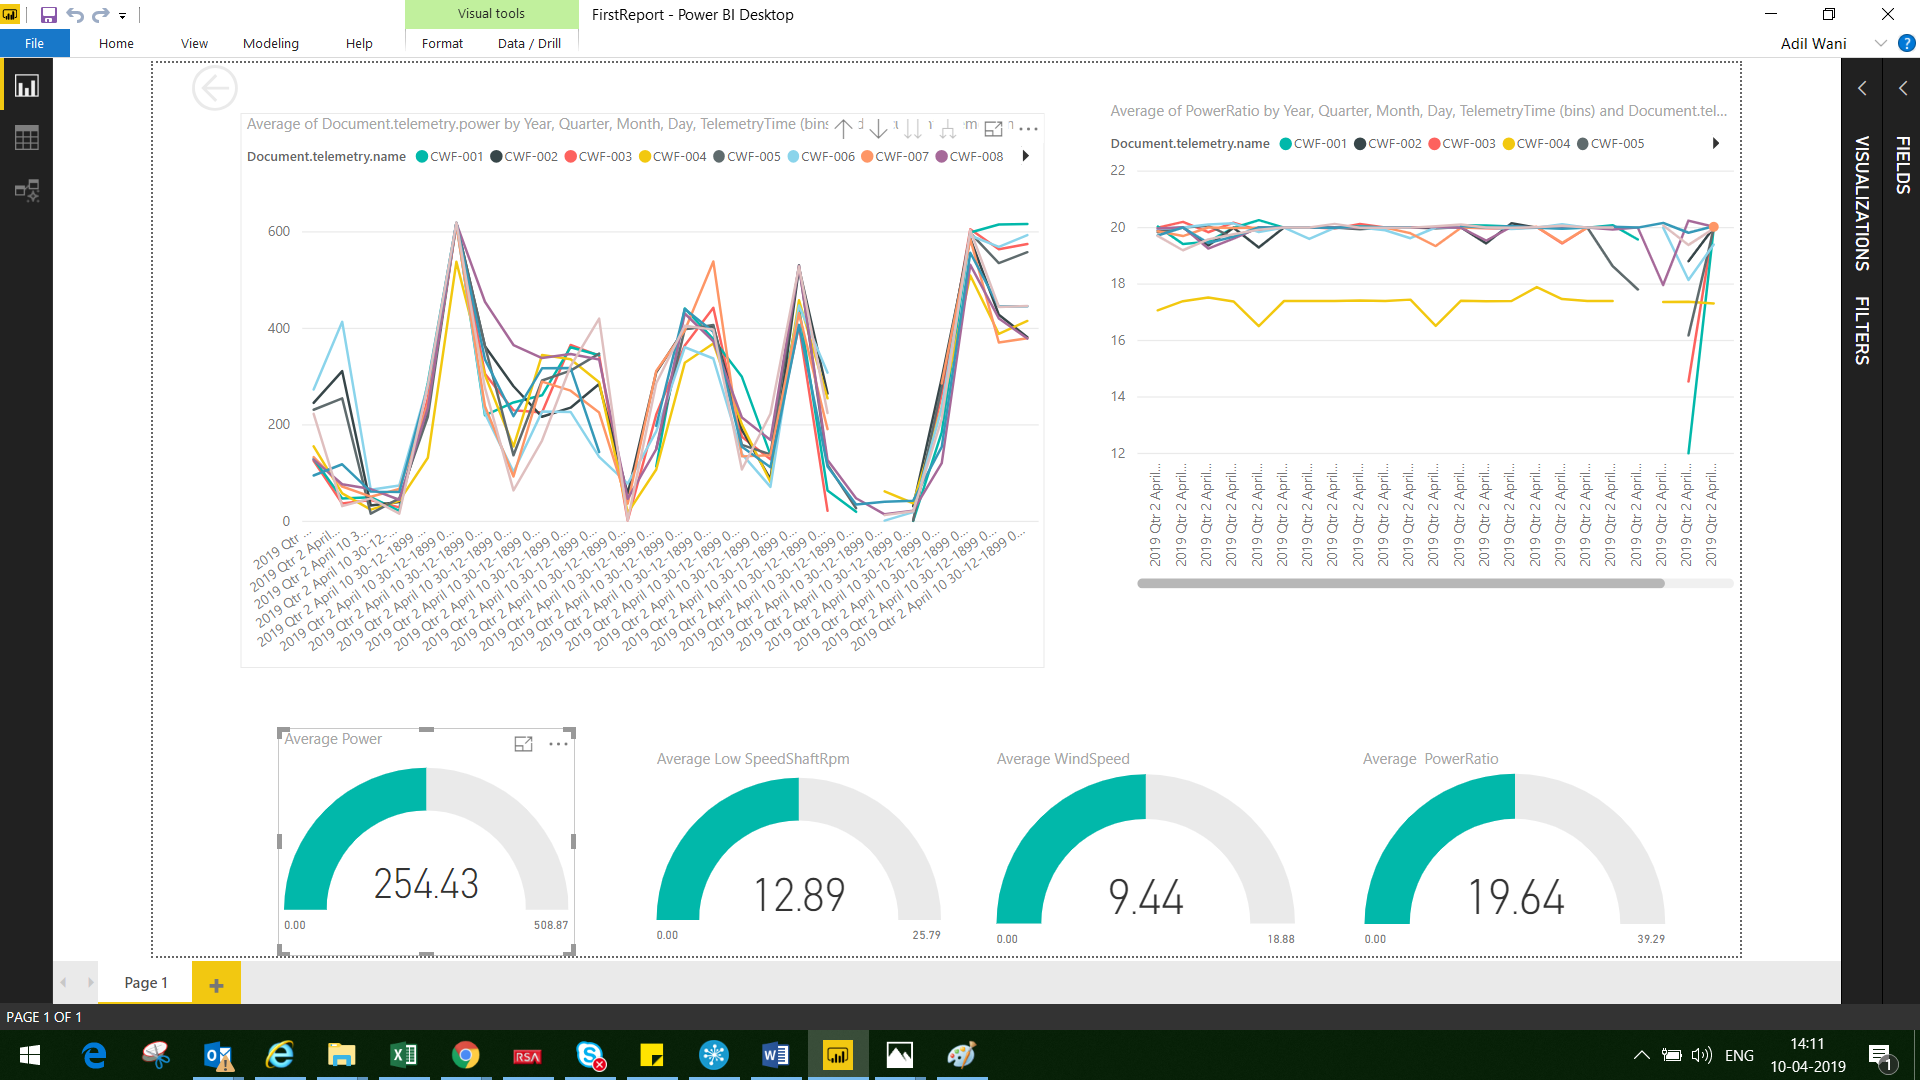This screenshot has height=1080, width=1920.
Task: Click the 254.43 value on Average Power gauge
Action: (426, 884)
